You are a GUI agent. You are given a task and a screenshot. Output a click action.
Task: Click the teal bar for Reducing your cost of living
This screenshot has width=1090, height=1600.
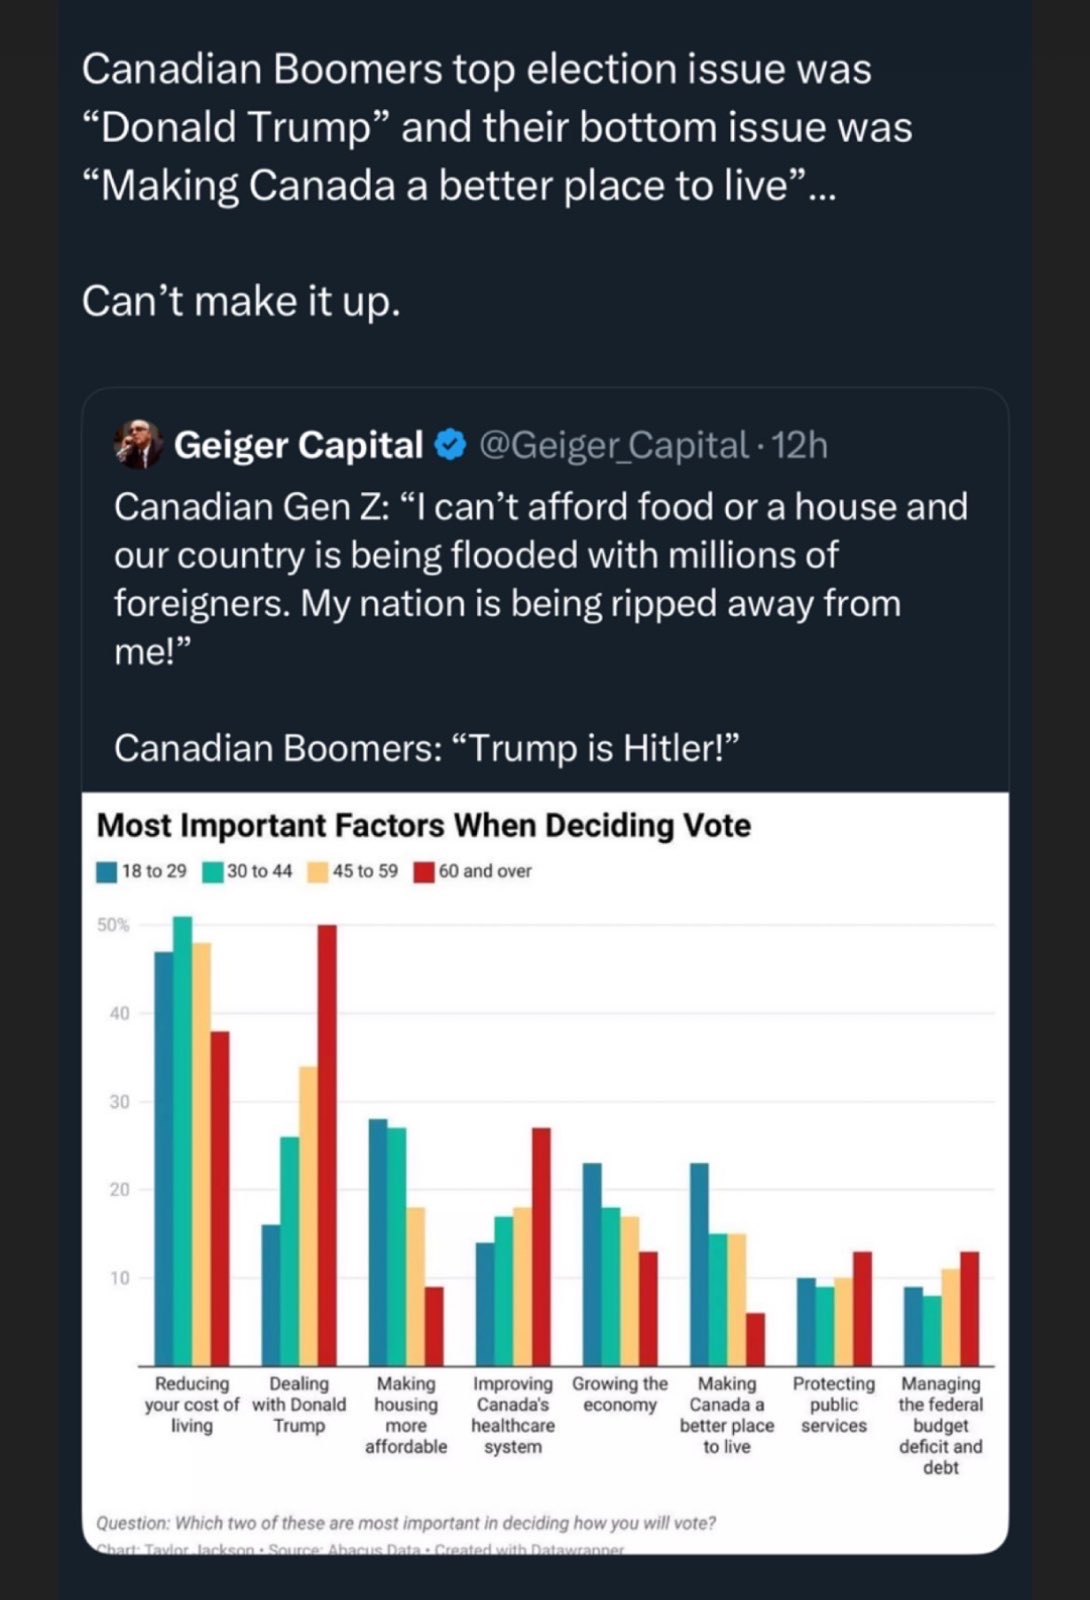pyautogui.click(x=182, y=1140)
